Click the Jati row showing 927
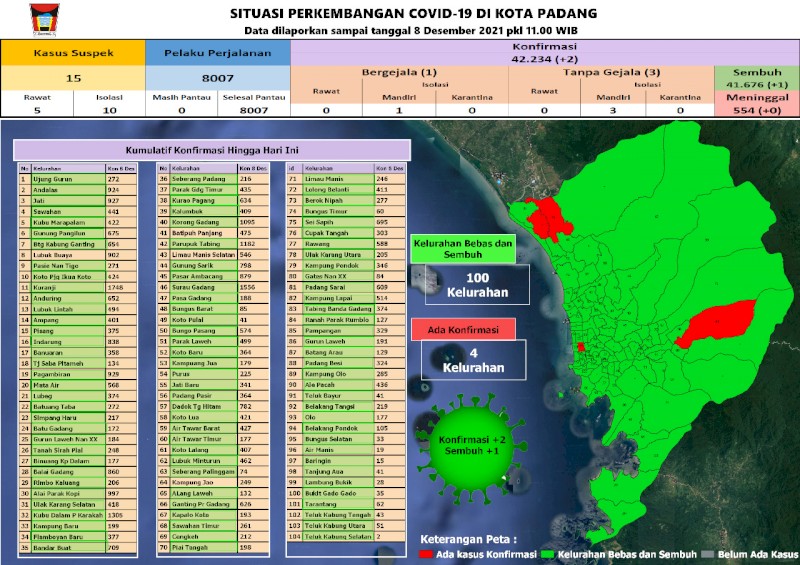Viewport: 800px width, 565px height. coord(78,201)
